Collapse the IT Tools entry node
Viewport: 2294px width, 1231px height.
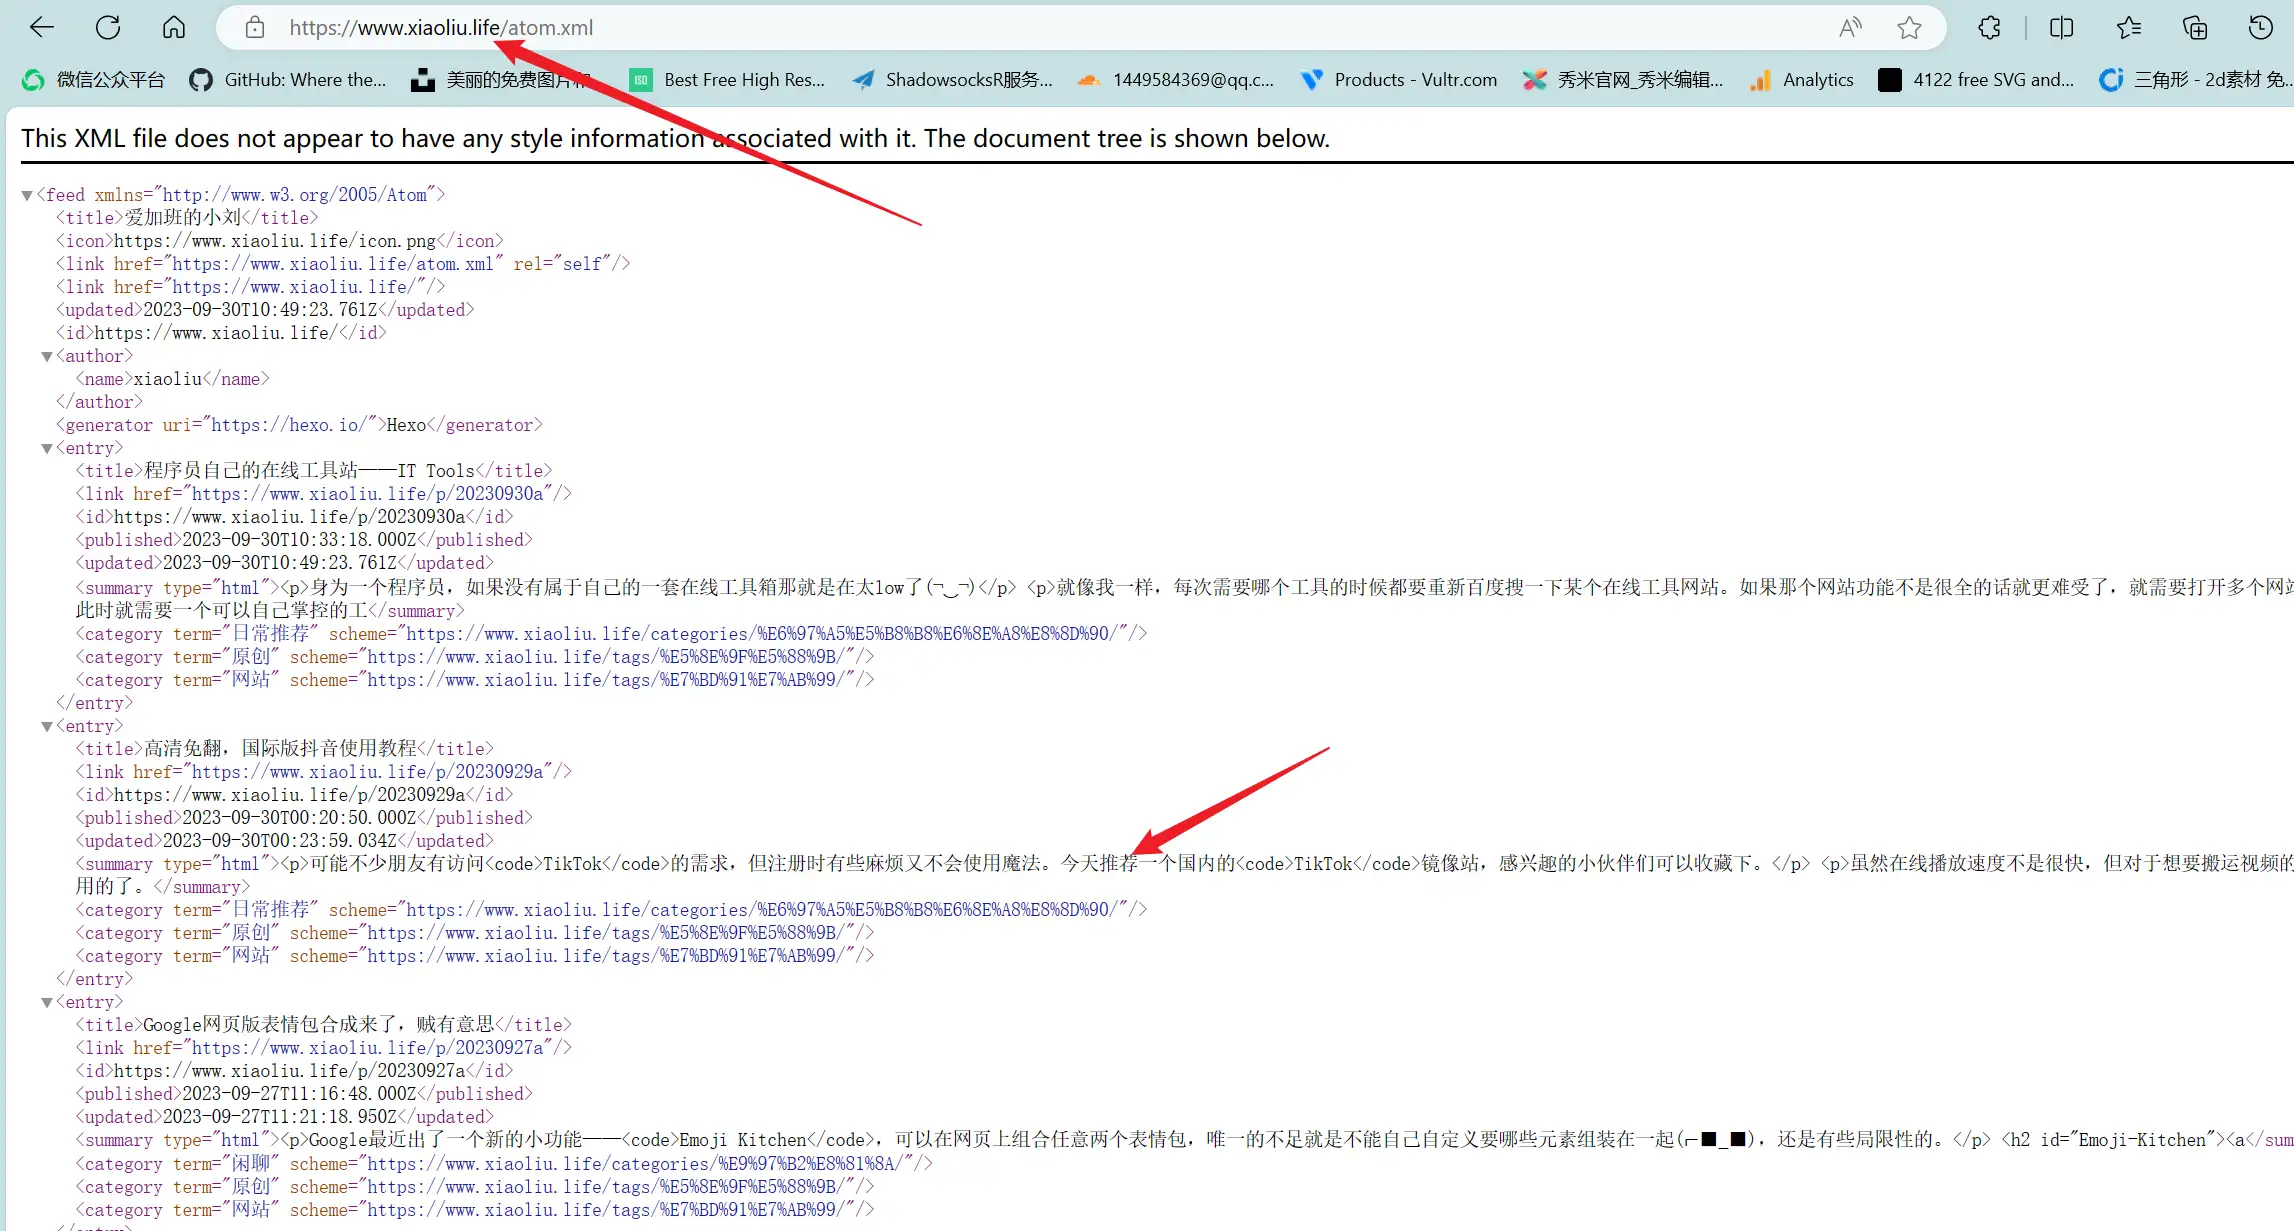(46, 448)
